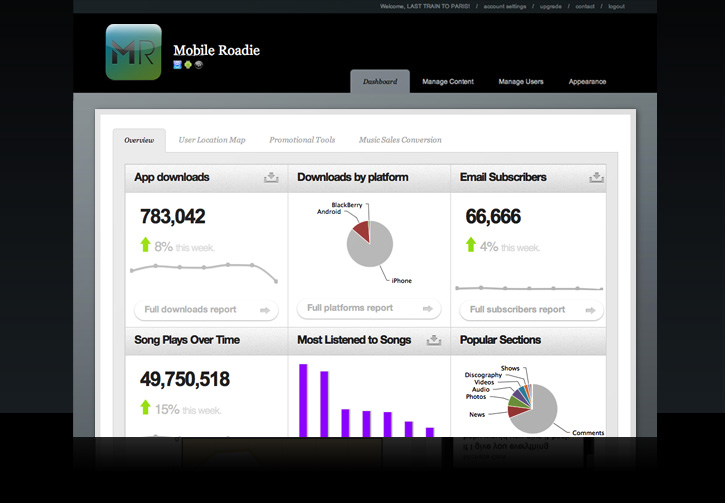Image resolution: width=725 pixels, height=503 pixels.
Task: Click the 49,750,518 song plays figure
Action: coord(185,379)
